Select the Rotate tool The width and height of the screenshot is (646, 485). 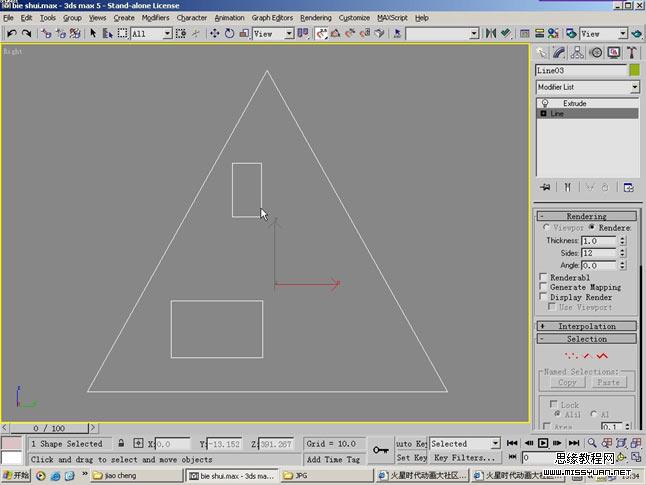coord(229,33)
